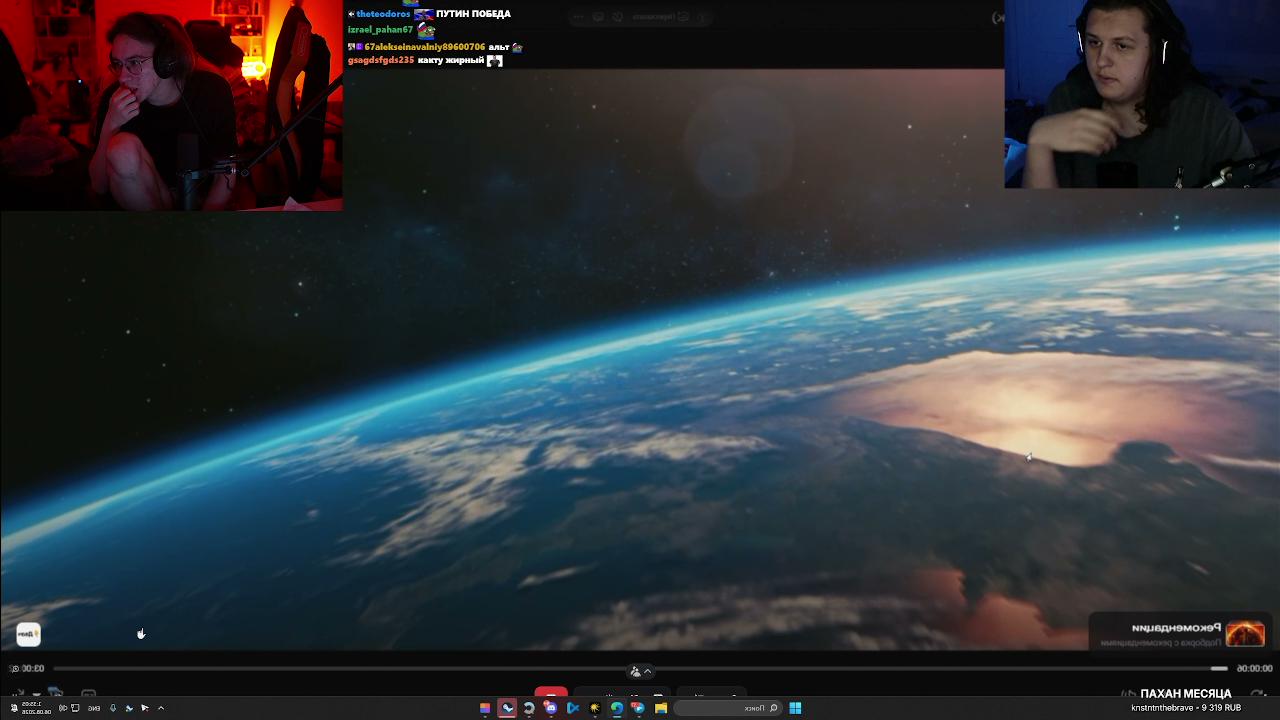The image size is (1280, 720).
Task: Click the knstntnthebrave 9 319 RUB donor line
Action: [x=1186, y=708]
